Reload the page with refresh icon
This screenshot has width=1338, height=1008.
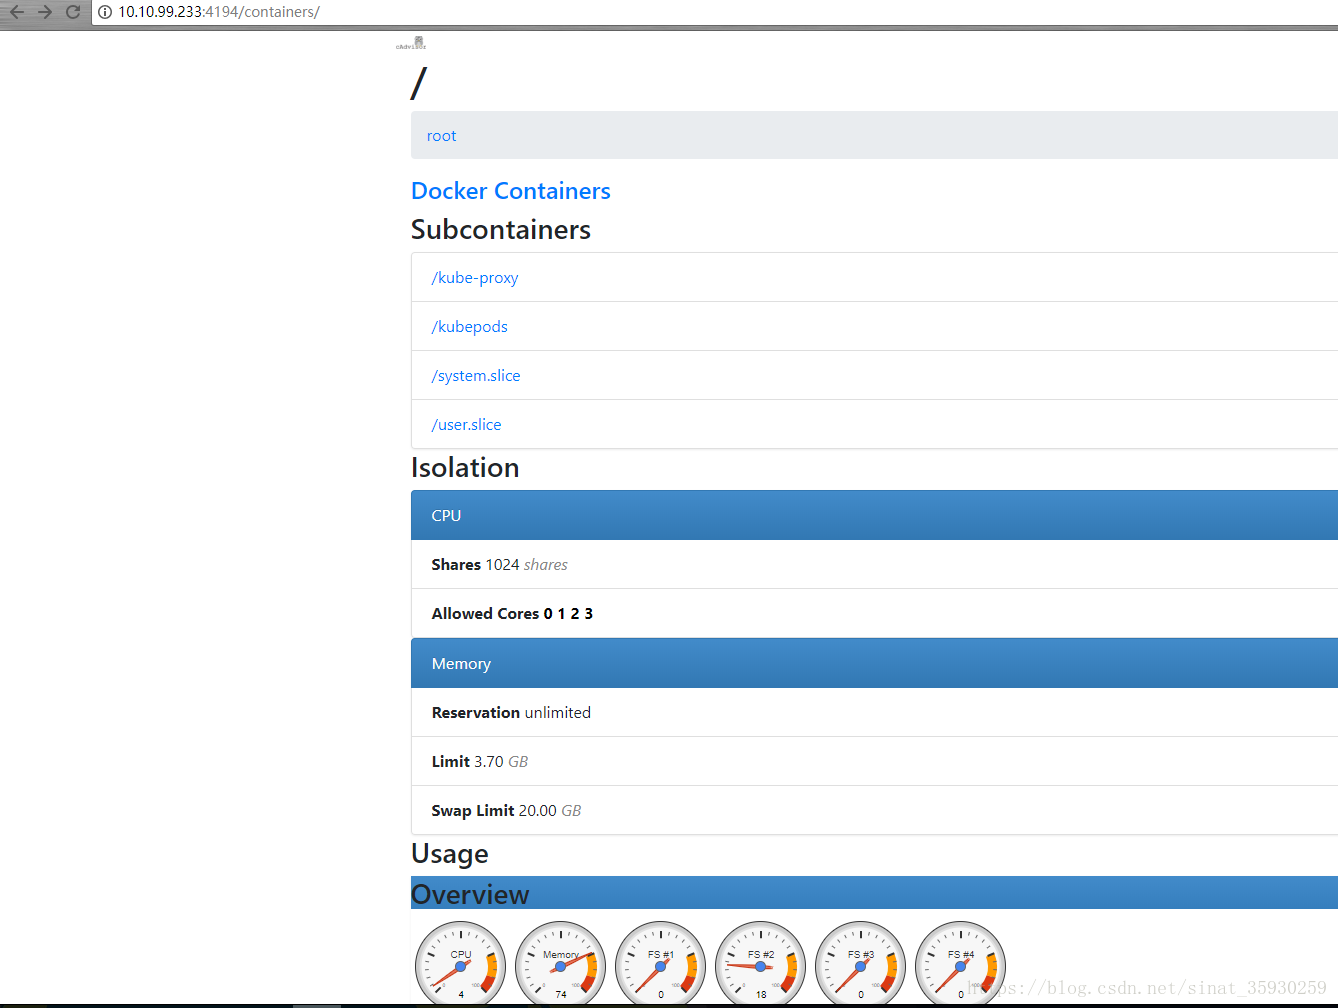[73, 12]
